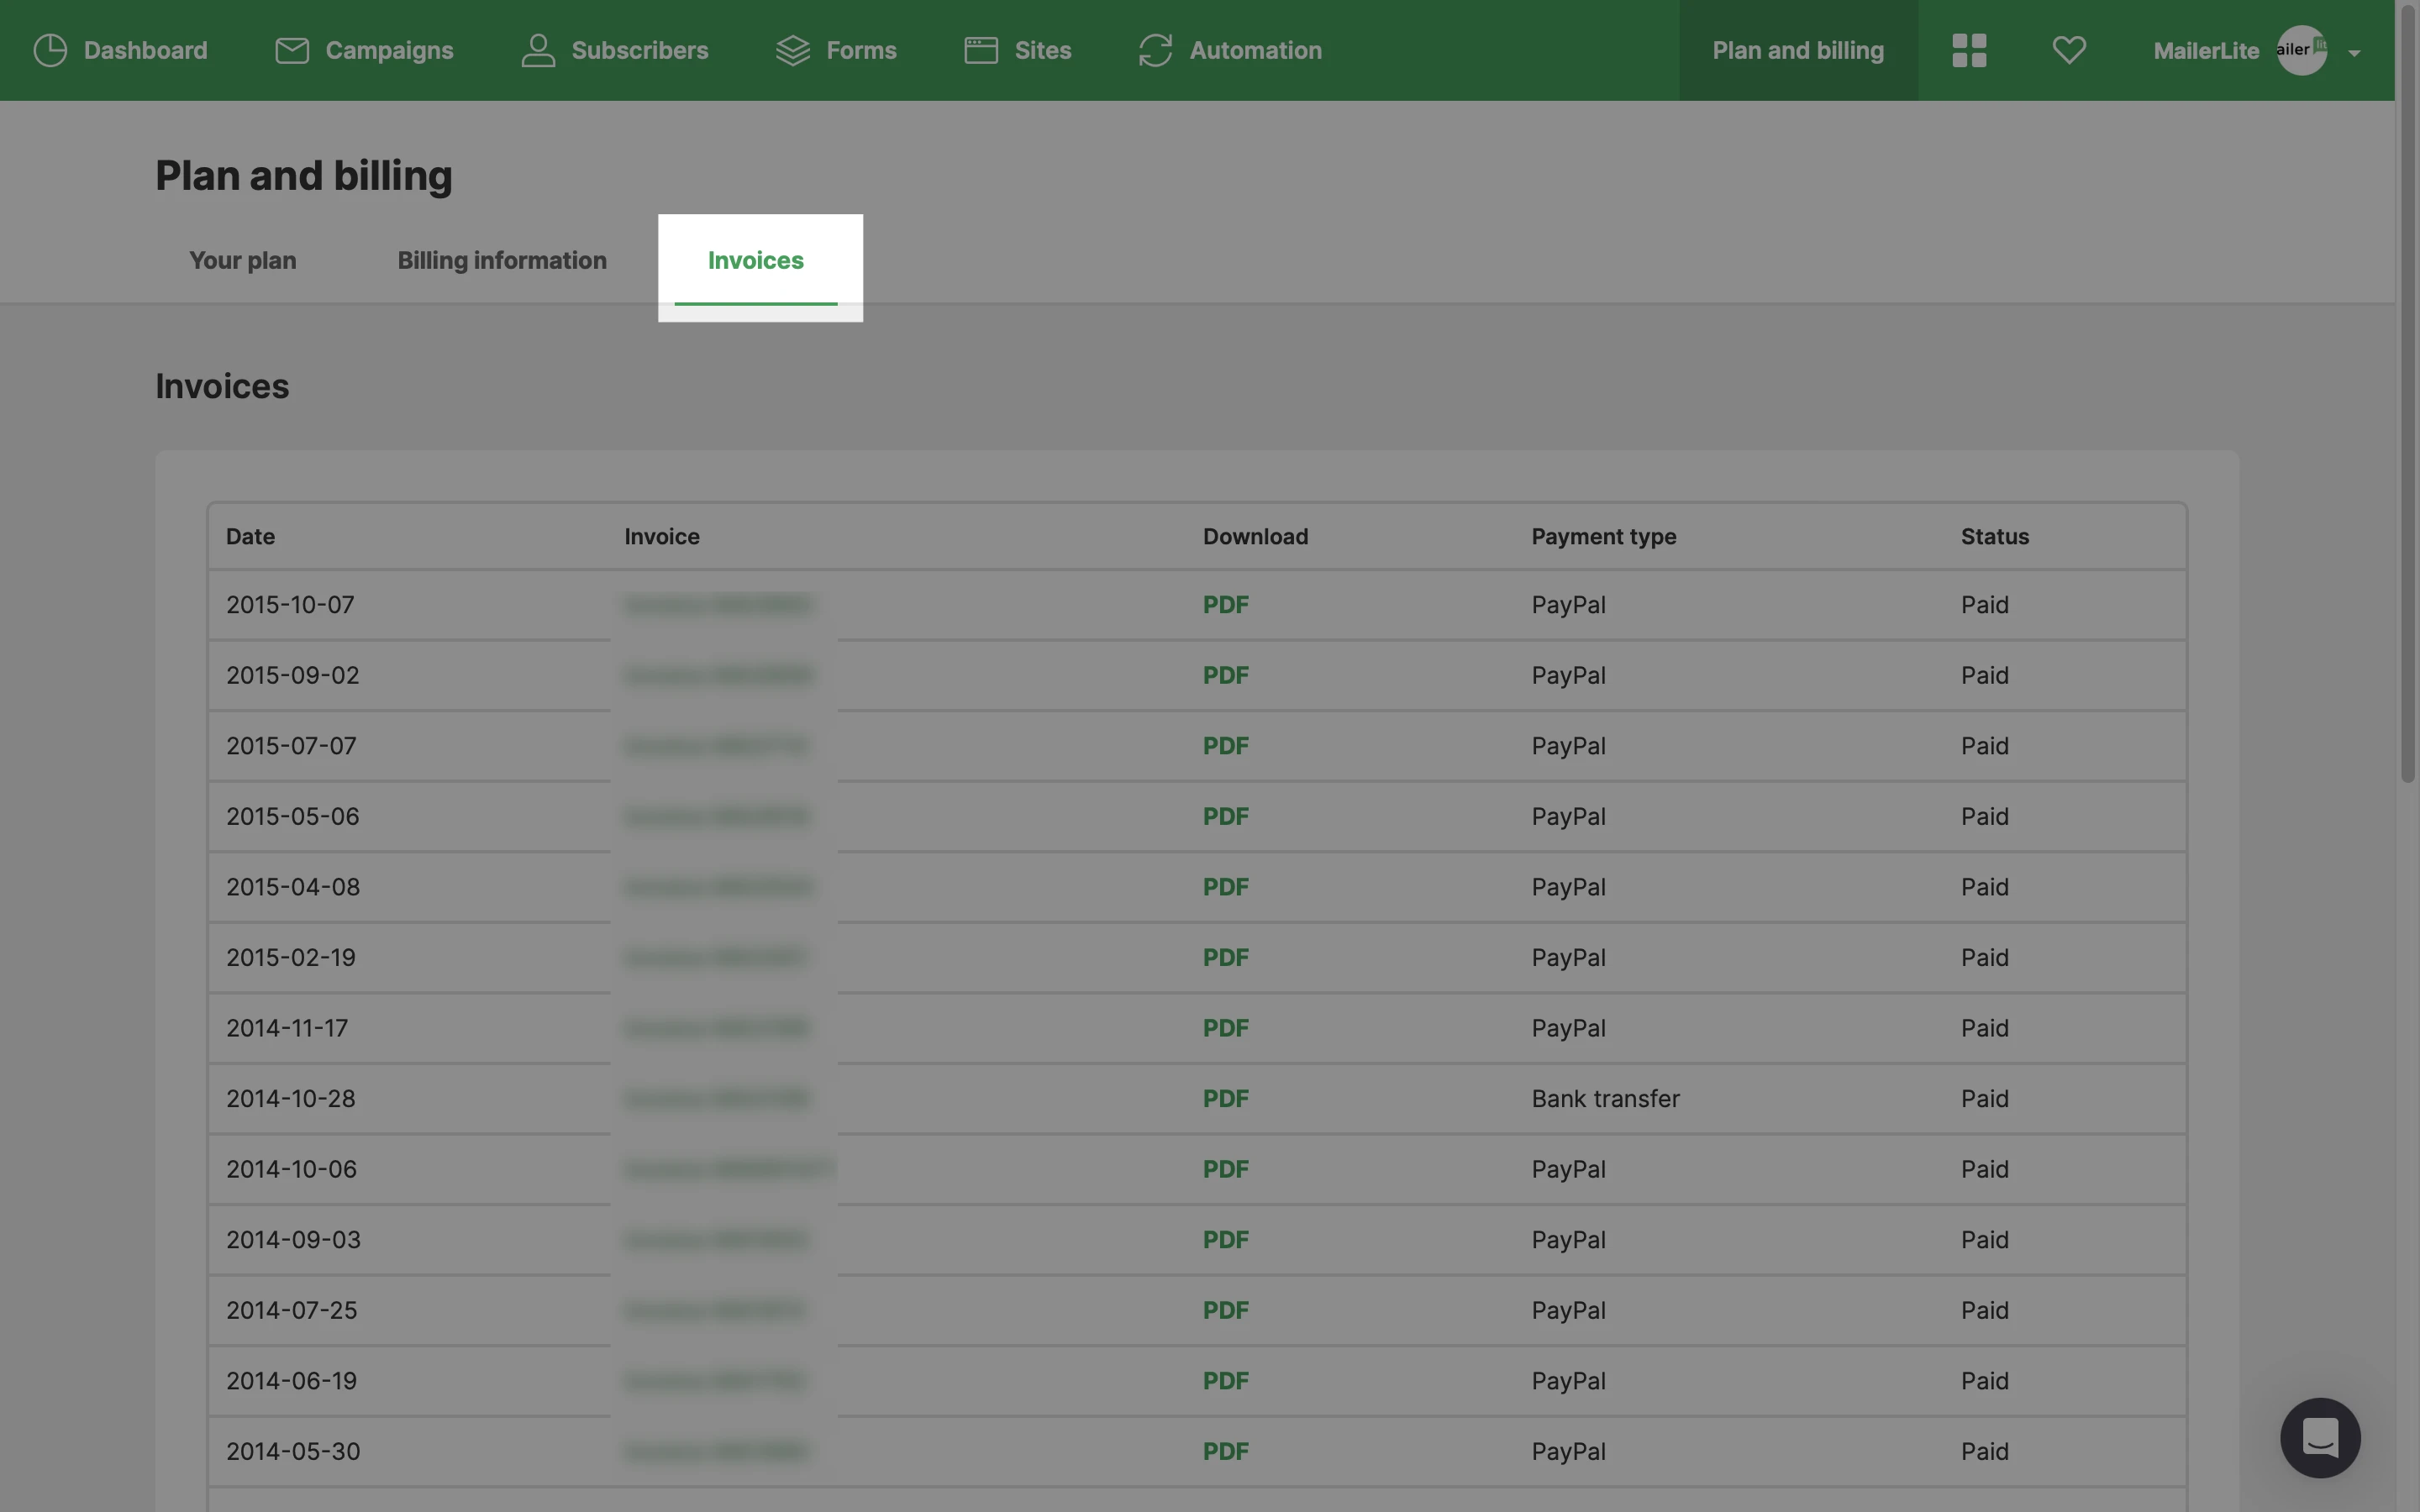Screen dimensions: 2420x1512
Task: Download PDF for 2014-05-30 invoice
Action: (x=1225, y=1451)
